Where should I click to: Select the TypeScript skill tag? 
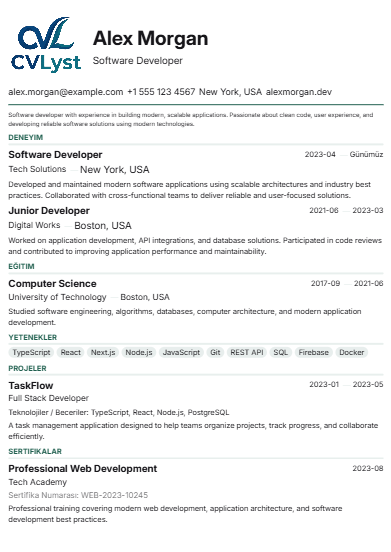tap(31, 352)
